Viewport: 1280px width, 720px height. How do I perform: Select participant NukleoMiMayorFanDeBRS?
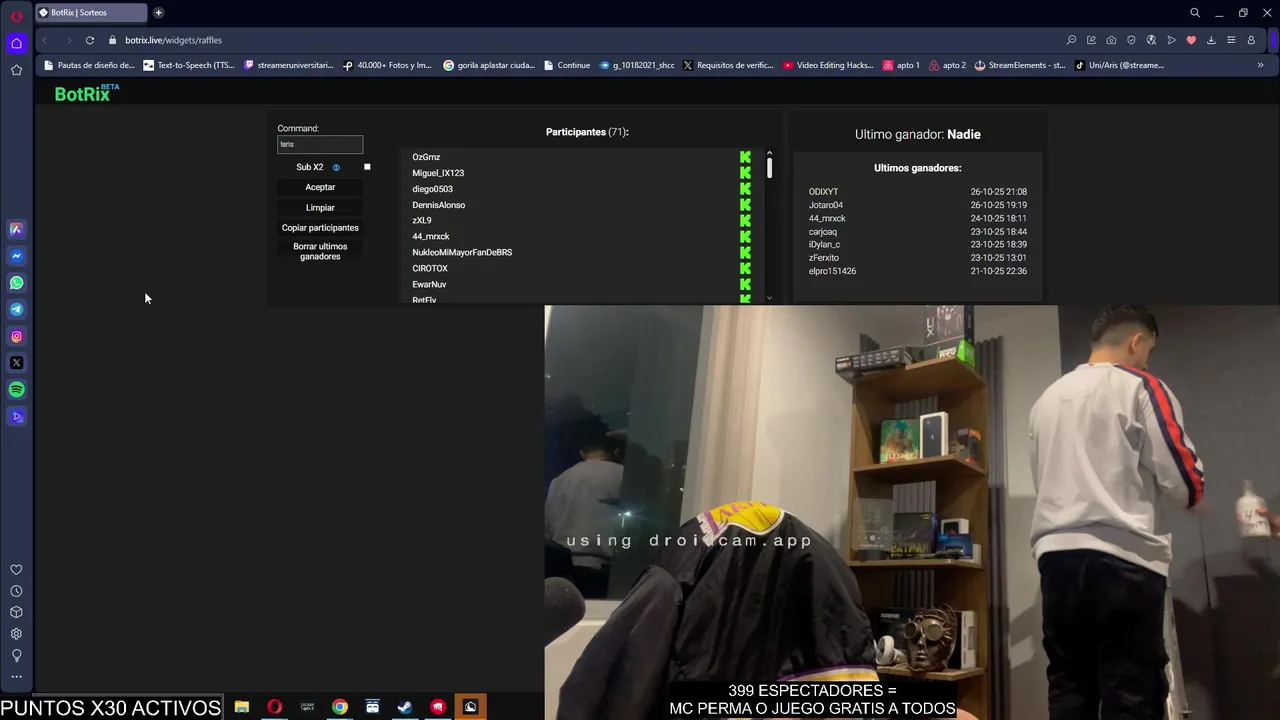[x=462, y=252]
